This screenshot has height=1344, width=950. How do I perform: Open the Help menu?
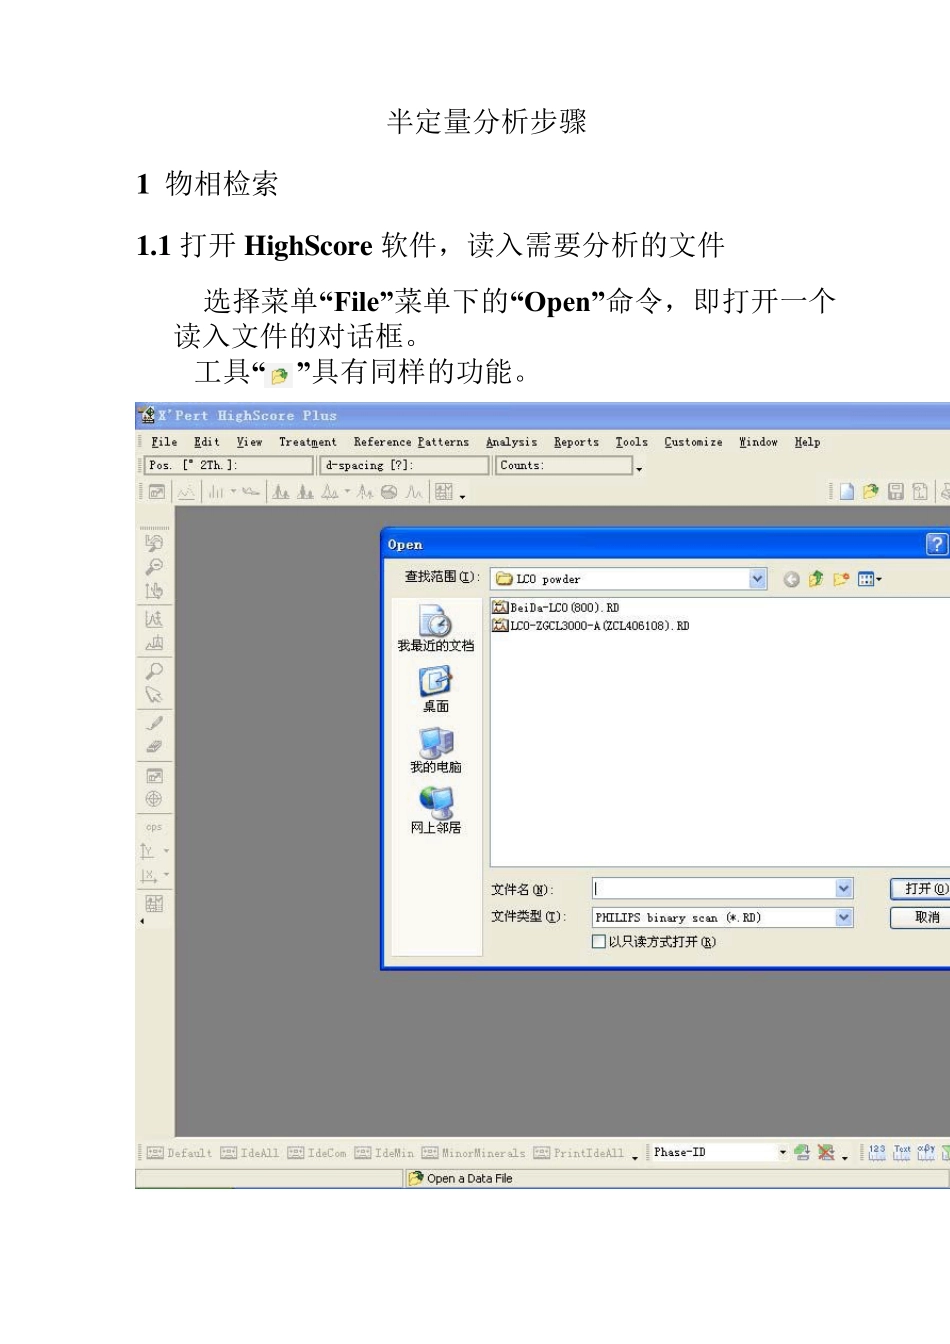807,442
